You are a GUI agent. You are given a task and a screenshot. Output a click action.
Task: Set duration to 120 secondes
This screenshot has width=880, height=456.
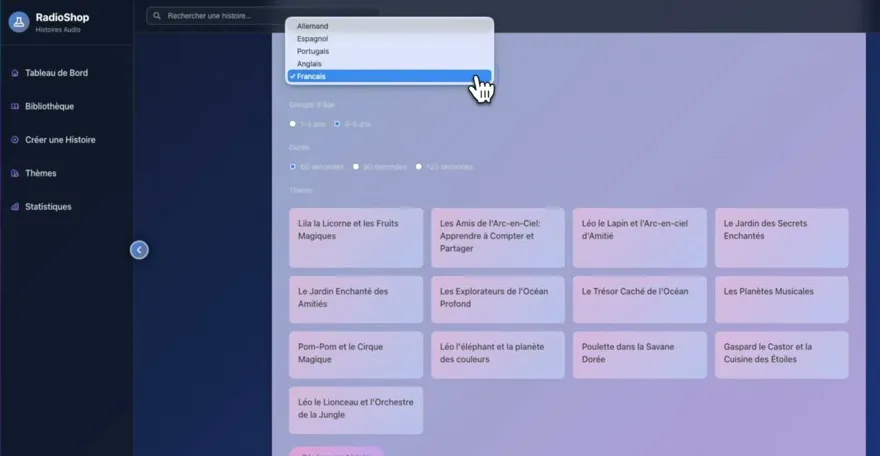419,167
